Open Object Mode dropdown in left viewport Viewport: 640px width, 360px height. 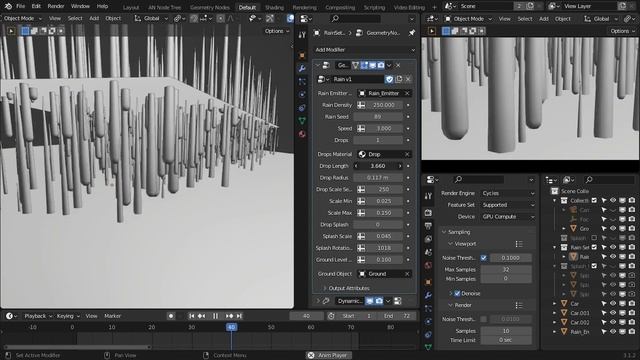23,18
